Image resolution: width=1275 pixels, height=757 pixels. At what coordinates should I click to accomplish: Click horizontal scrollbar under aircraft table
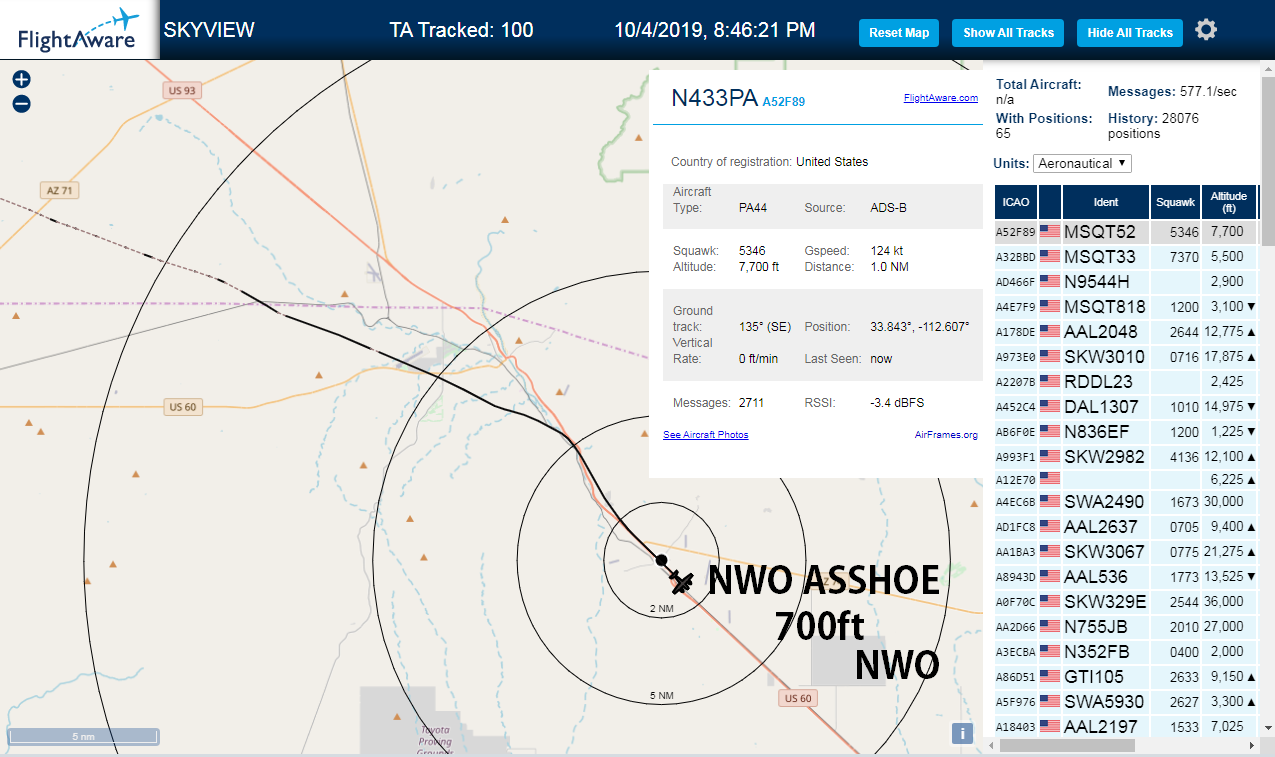point(1065,745)
